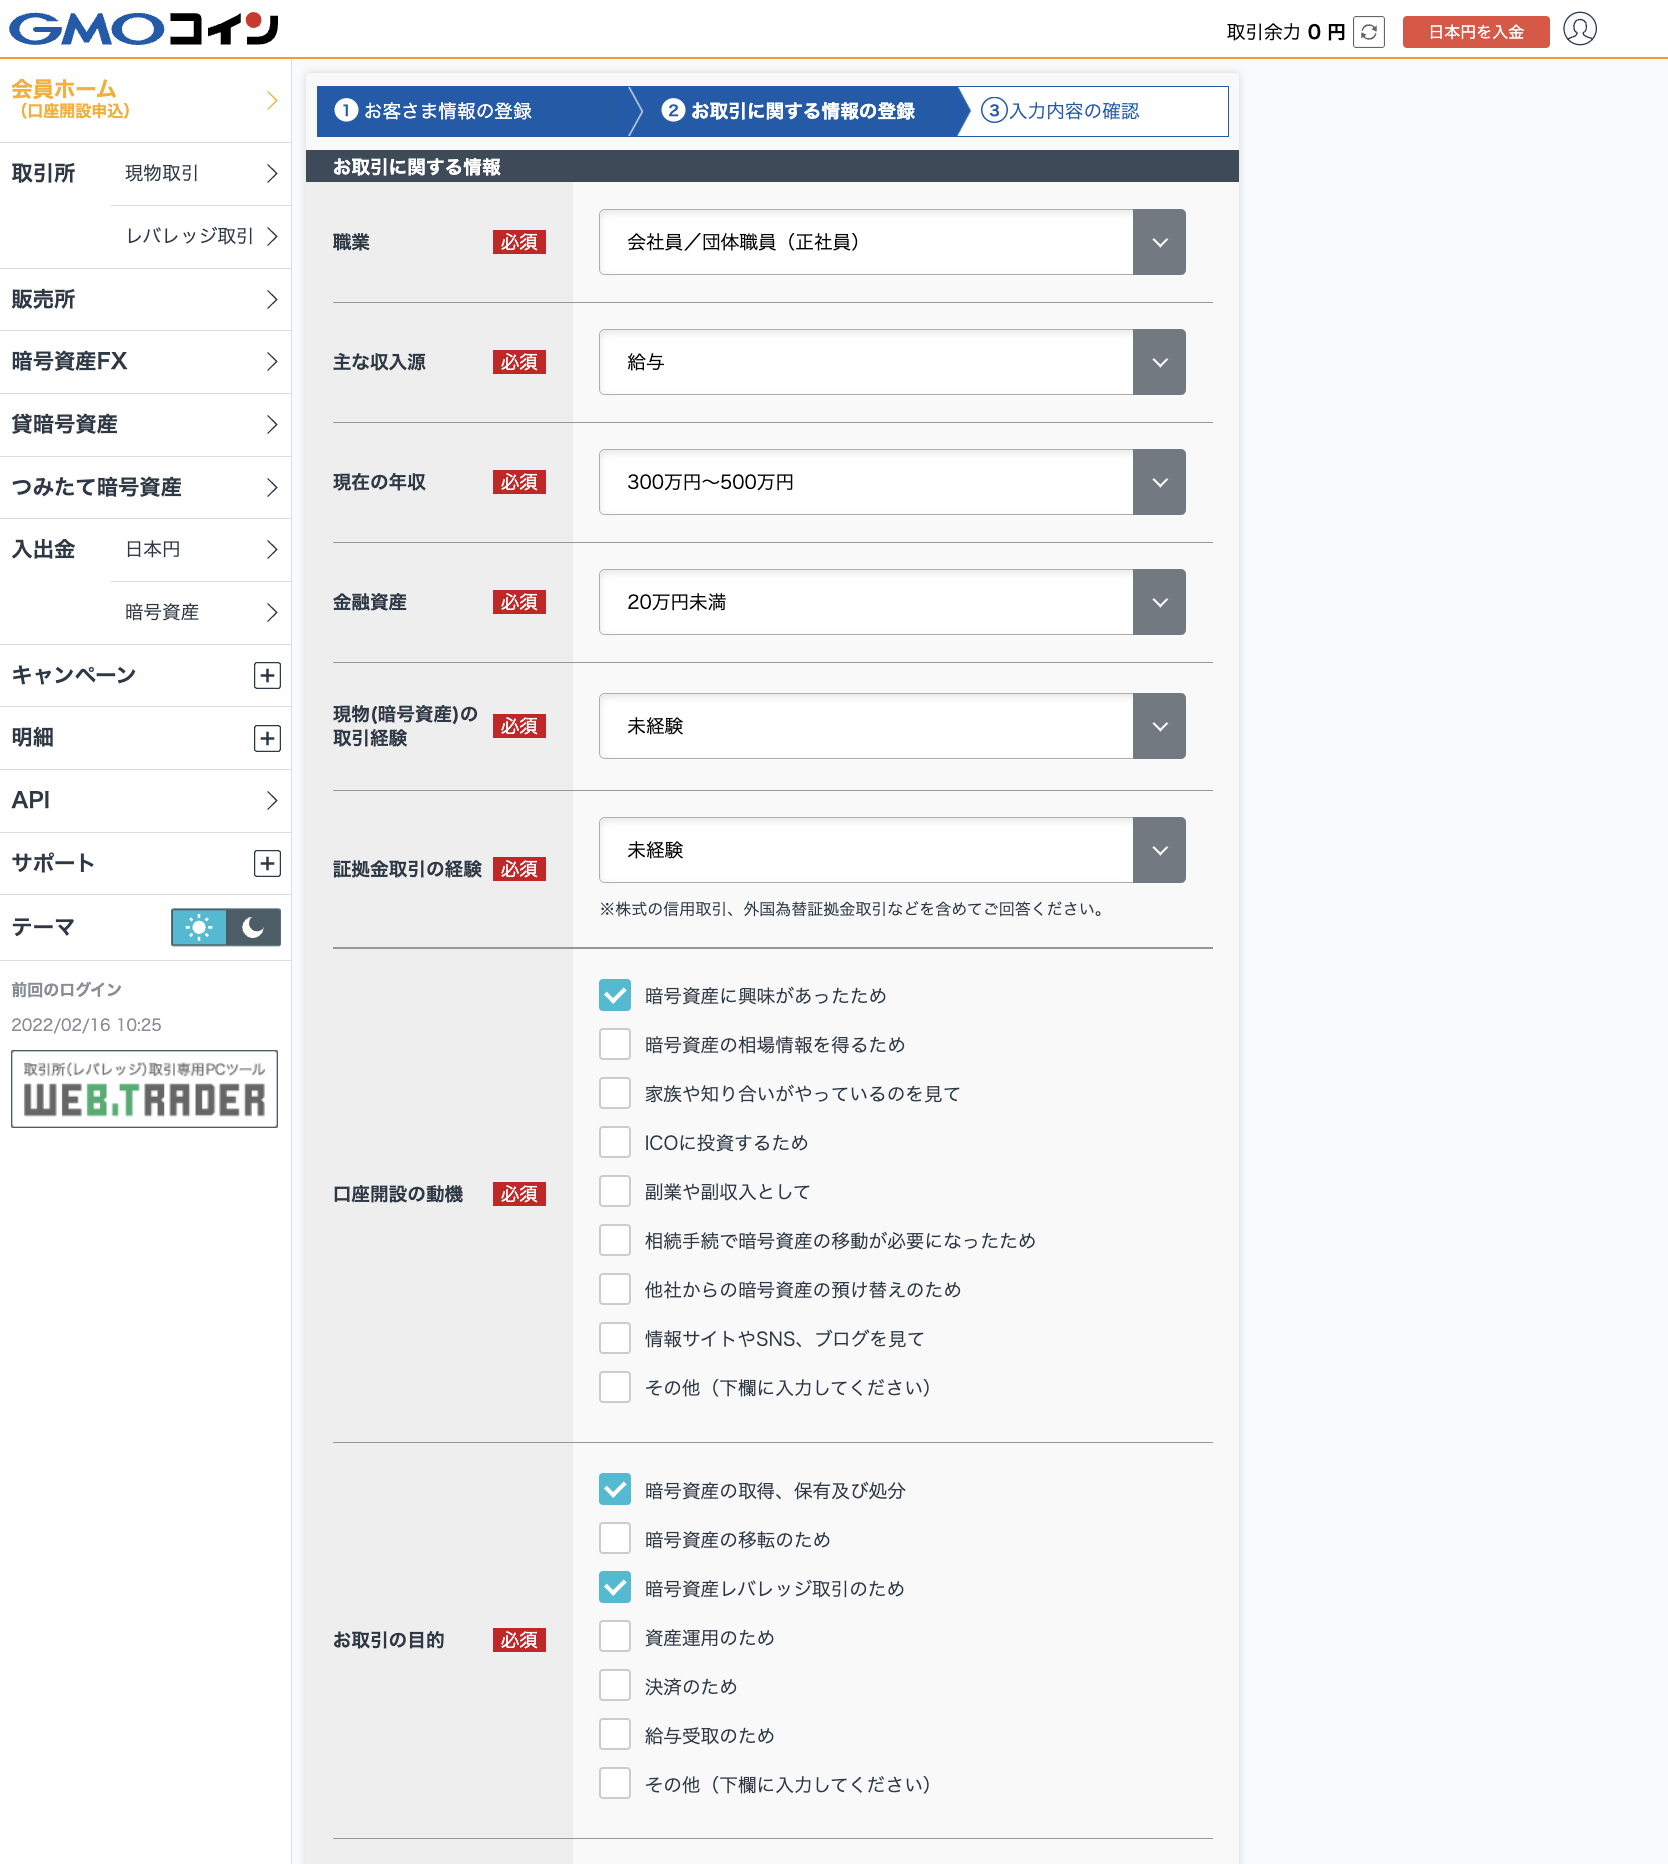The image size is (1668, 1864).
Task: Open the WEB.TRADER banner
Action: coord(144,1089)
